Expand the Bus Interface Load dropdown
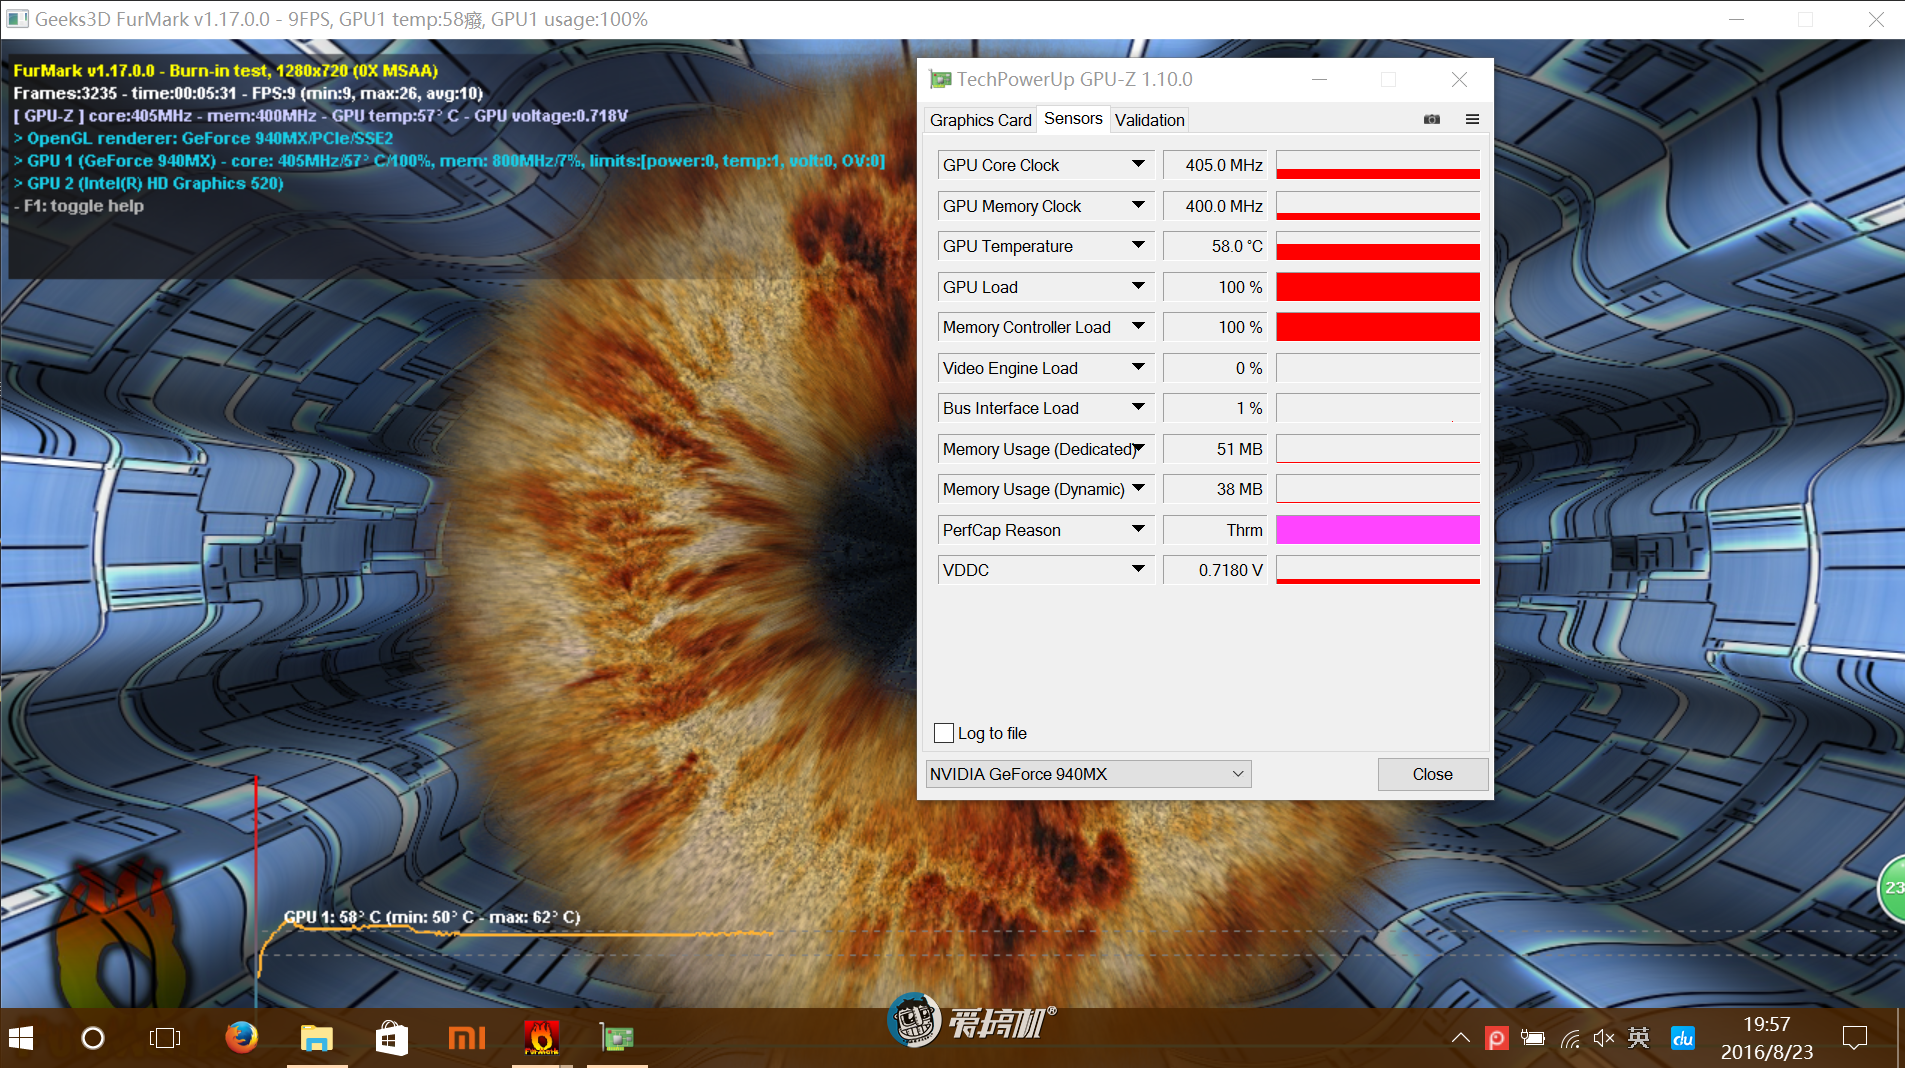 pyautogui.click(x=1138, y=408)
